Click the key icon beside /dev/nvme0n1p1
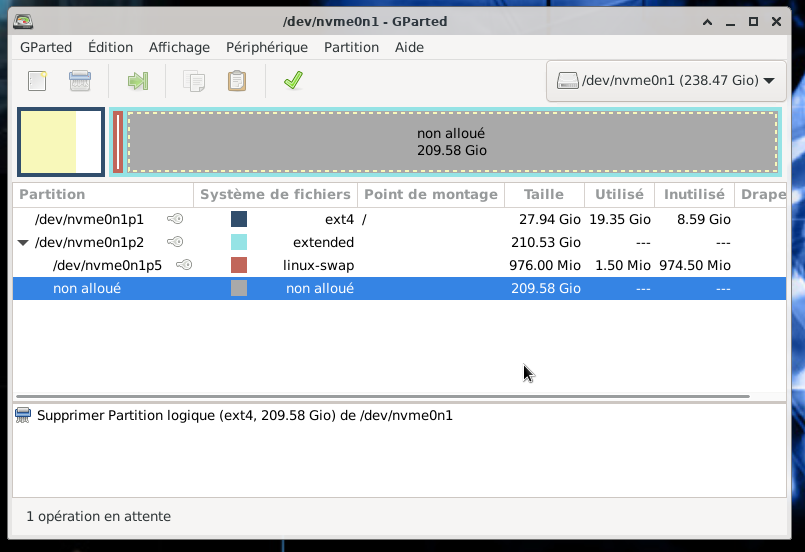Screen dimensions: 805x552 175,219
